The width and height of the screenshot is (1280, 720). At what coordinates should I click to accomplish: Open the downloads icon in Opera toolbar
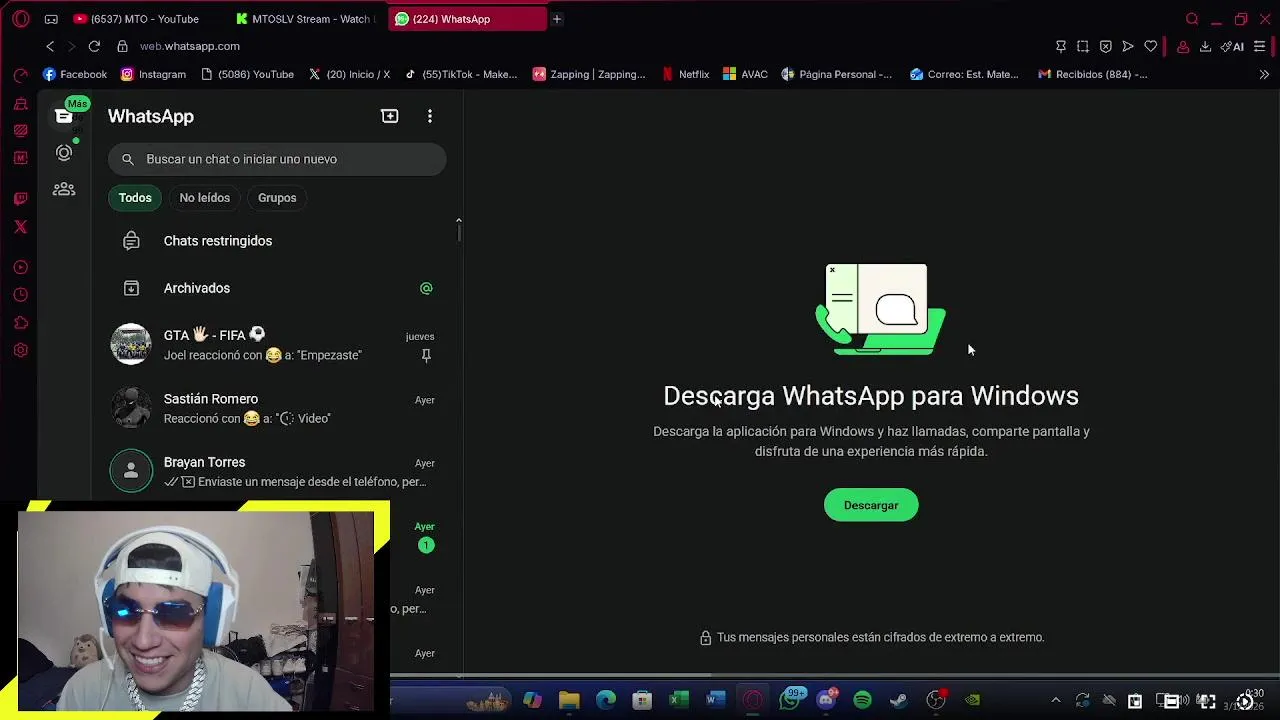point(1205,46)
